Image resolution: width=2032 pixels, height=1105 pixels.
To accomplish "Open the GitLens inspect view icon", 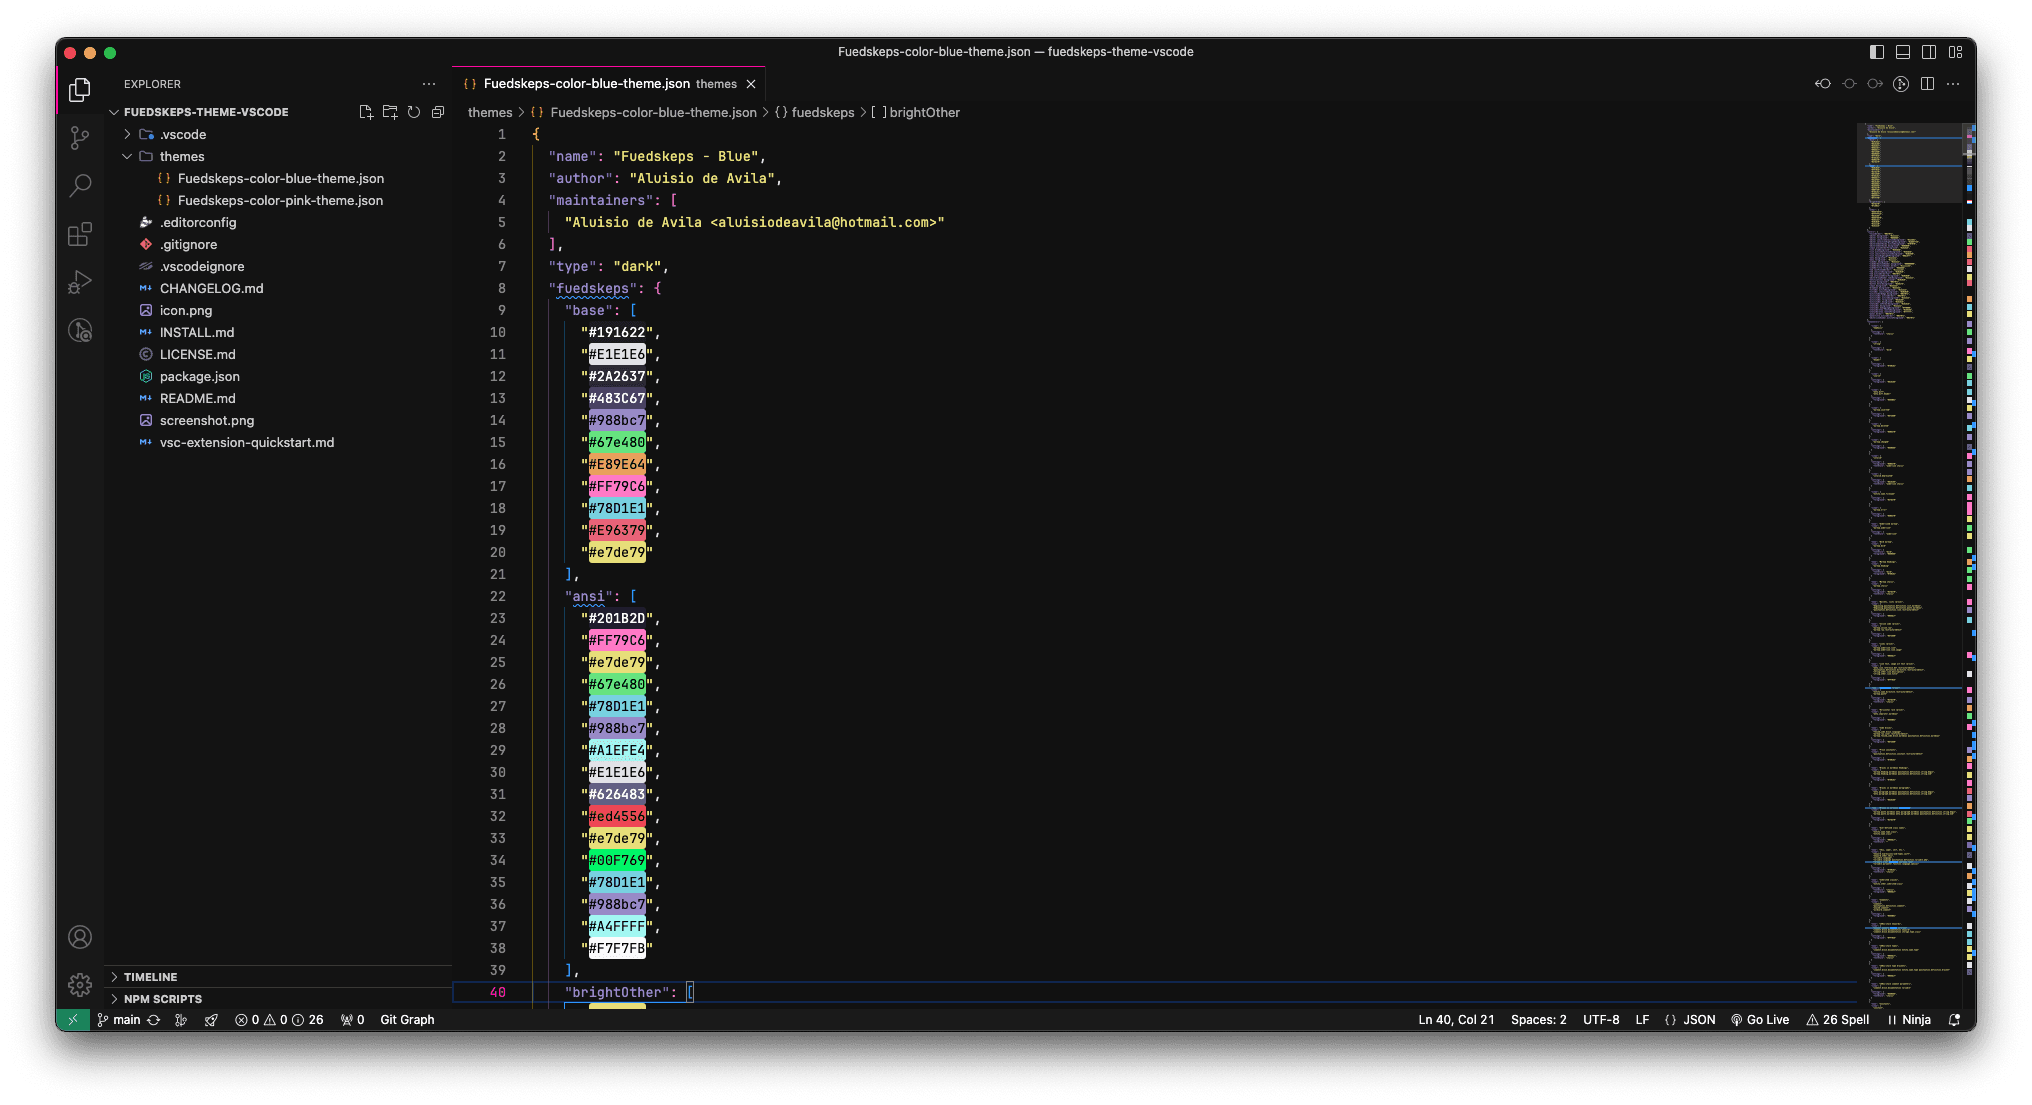I will click(x=80, y=330).
